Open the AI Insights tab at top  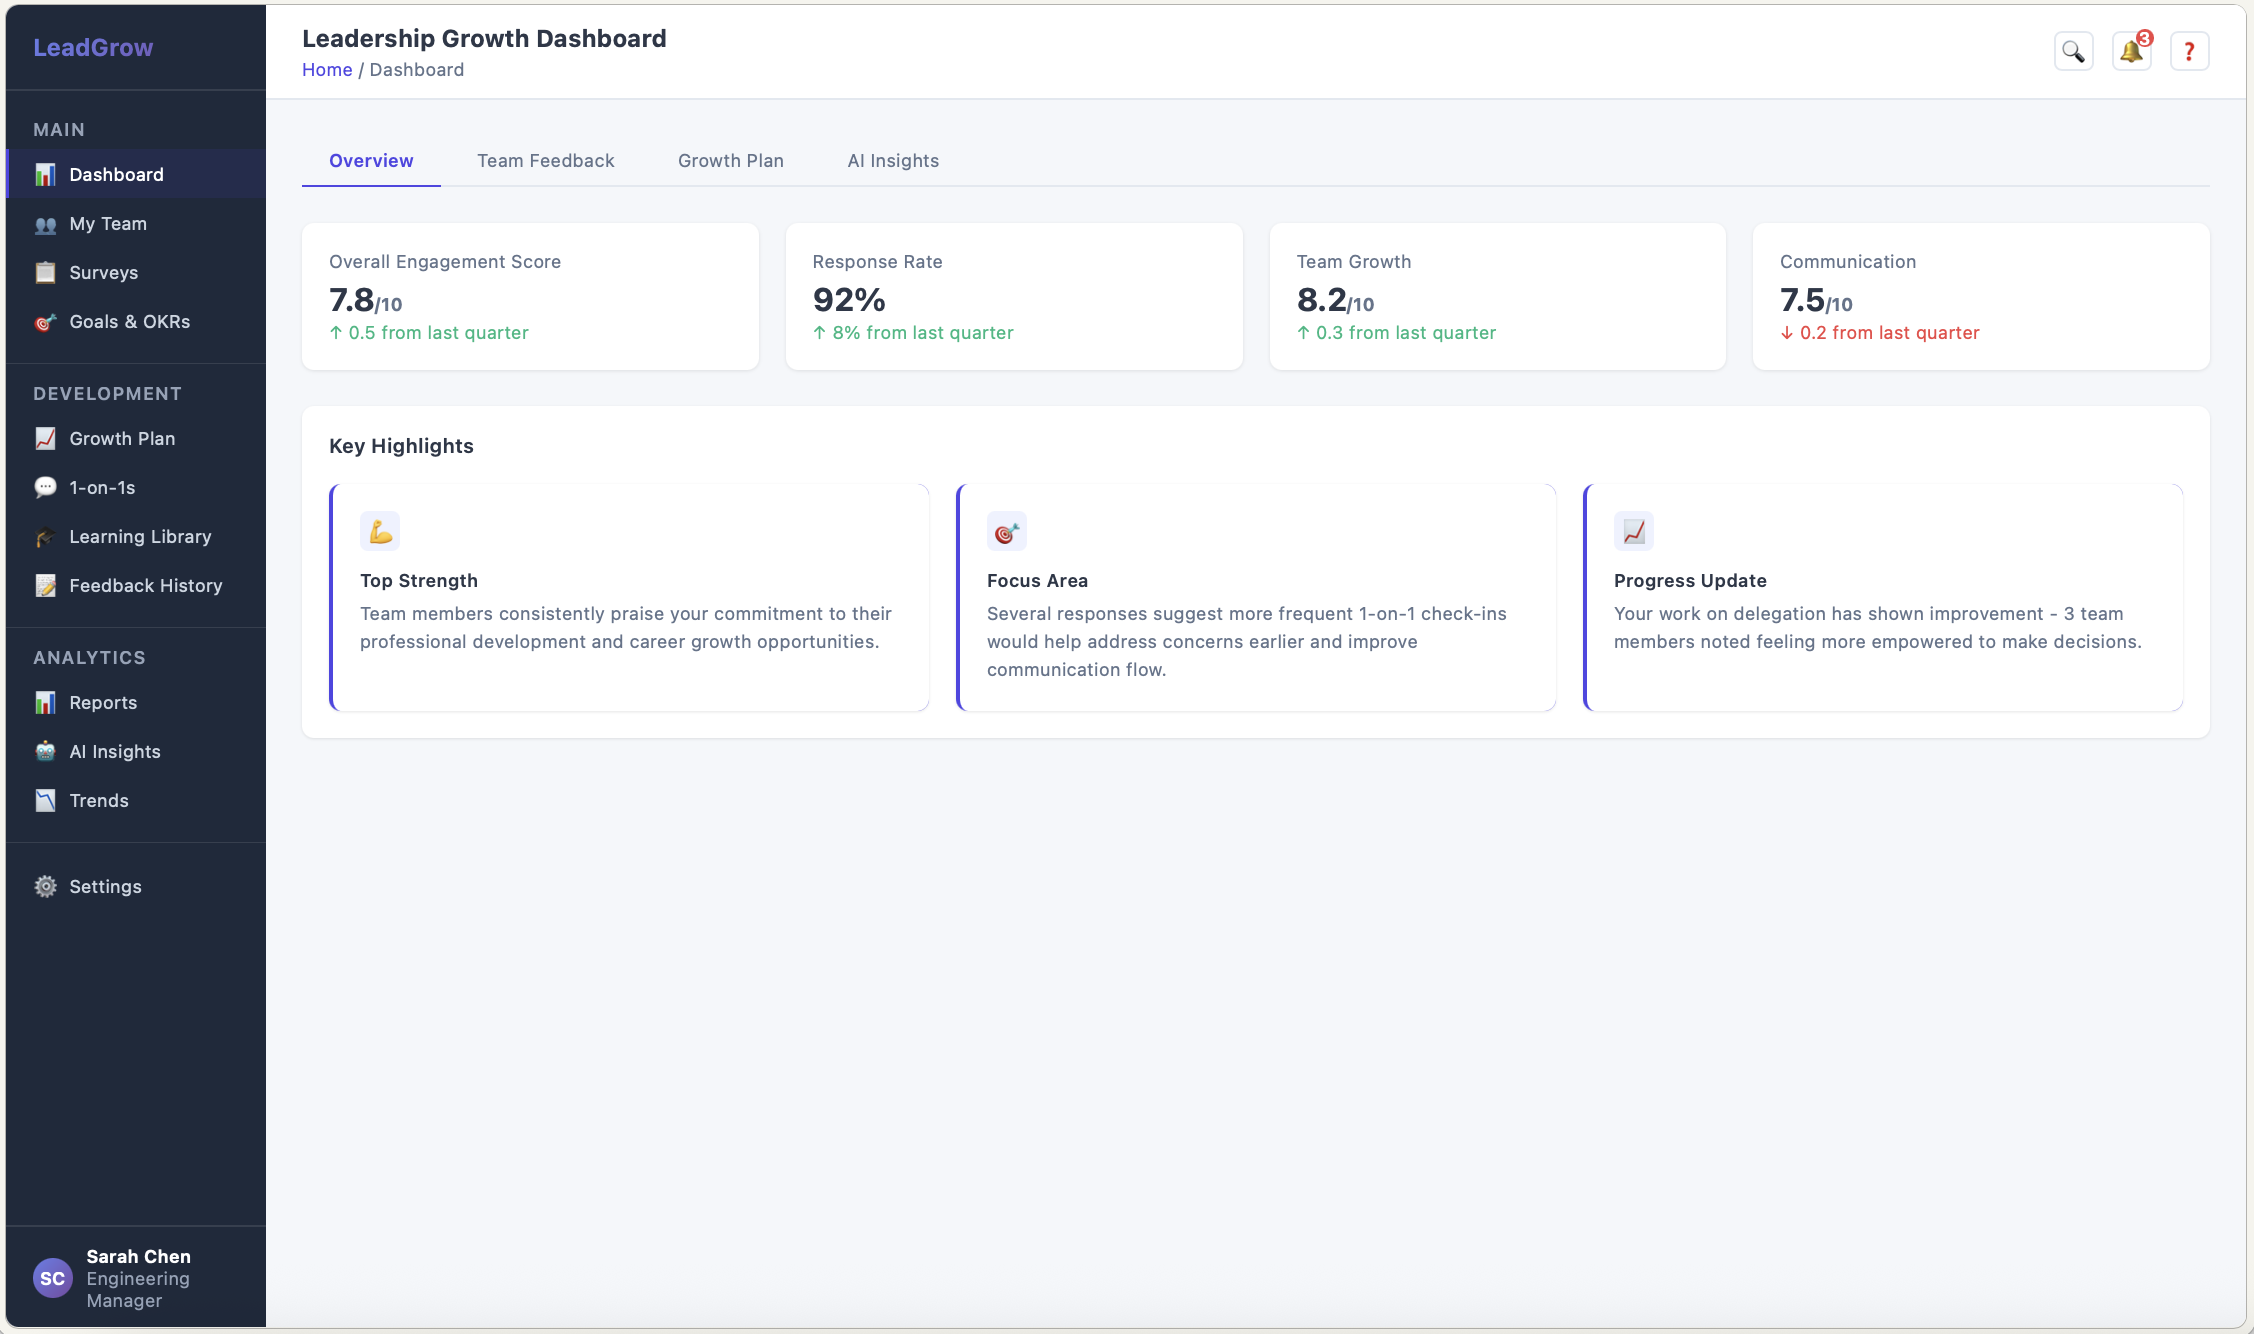pyautogui.click(x=893, y=161)
